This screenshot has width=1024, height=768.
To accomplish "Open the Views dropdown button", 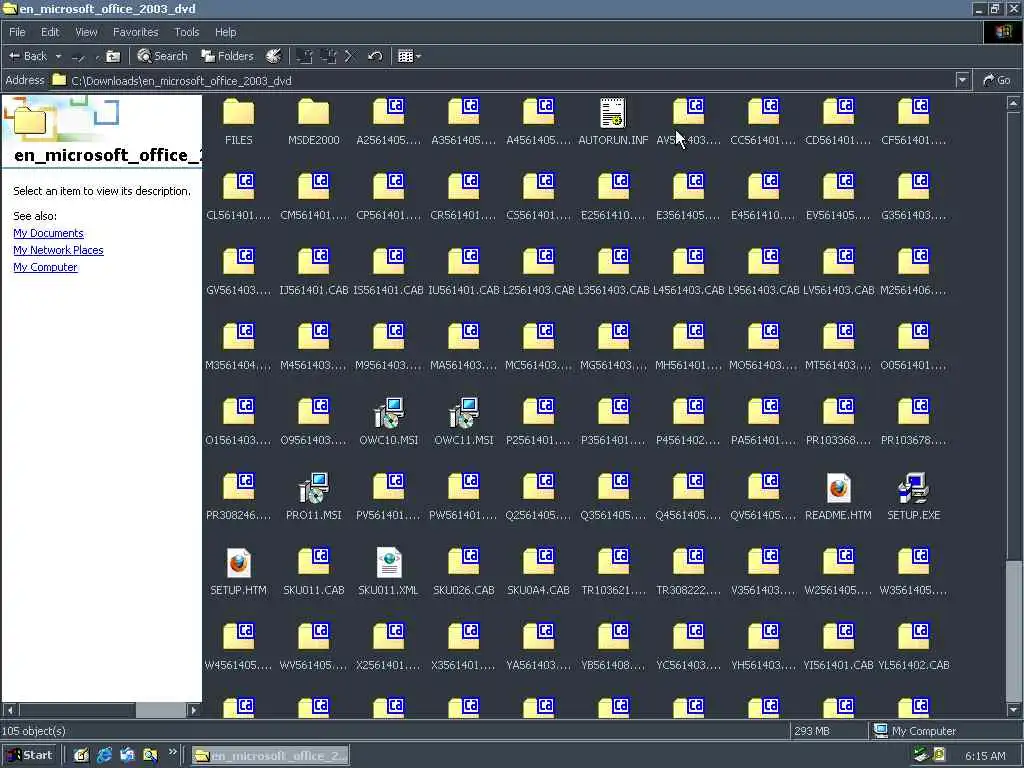I will 409,56.
